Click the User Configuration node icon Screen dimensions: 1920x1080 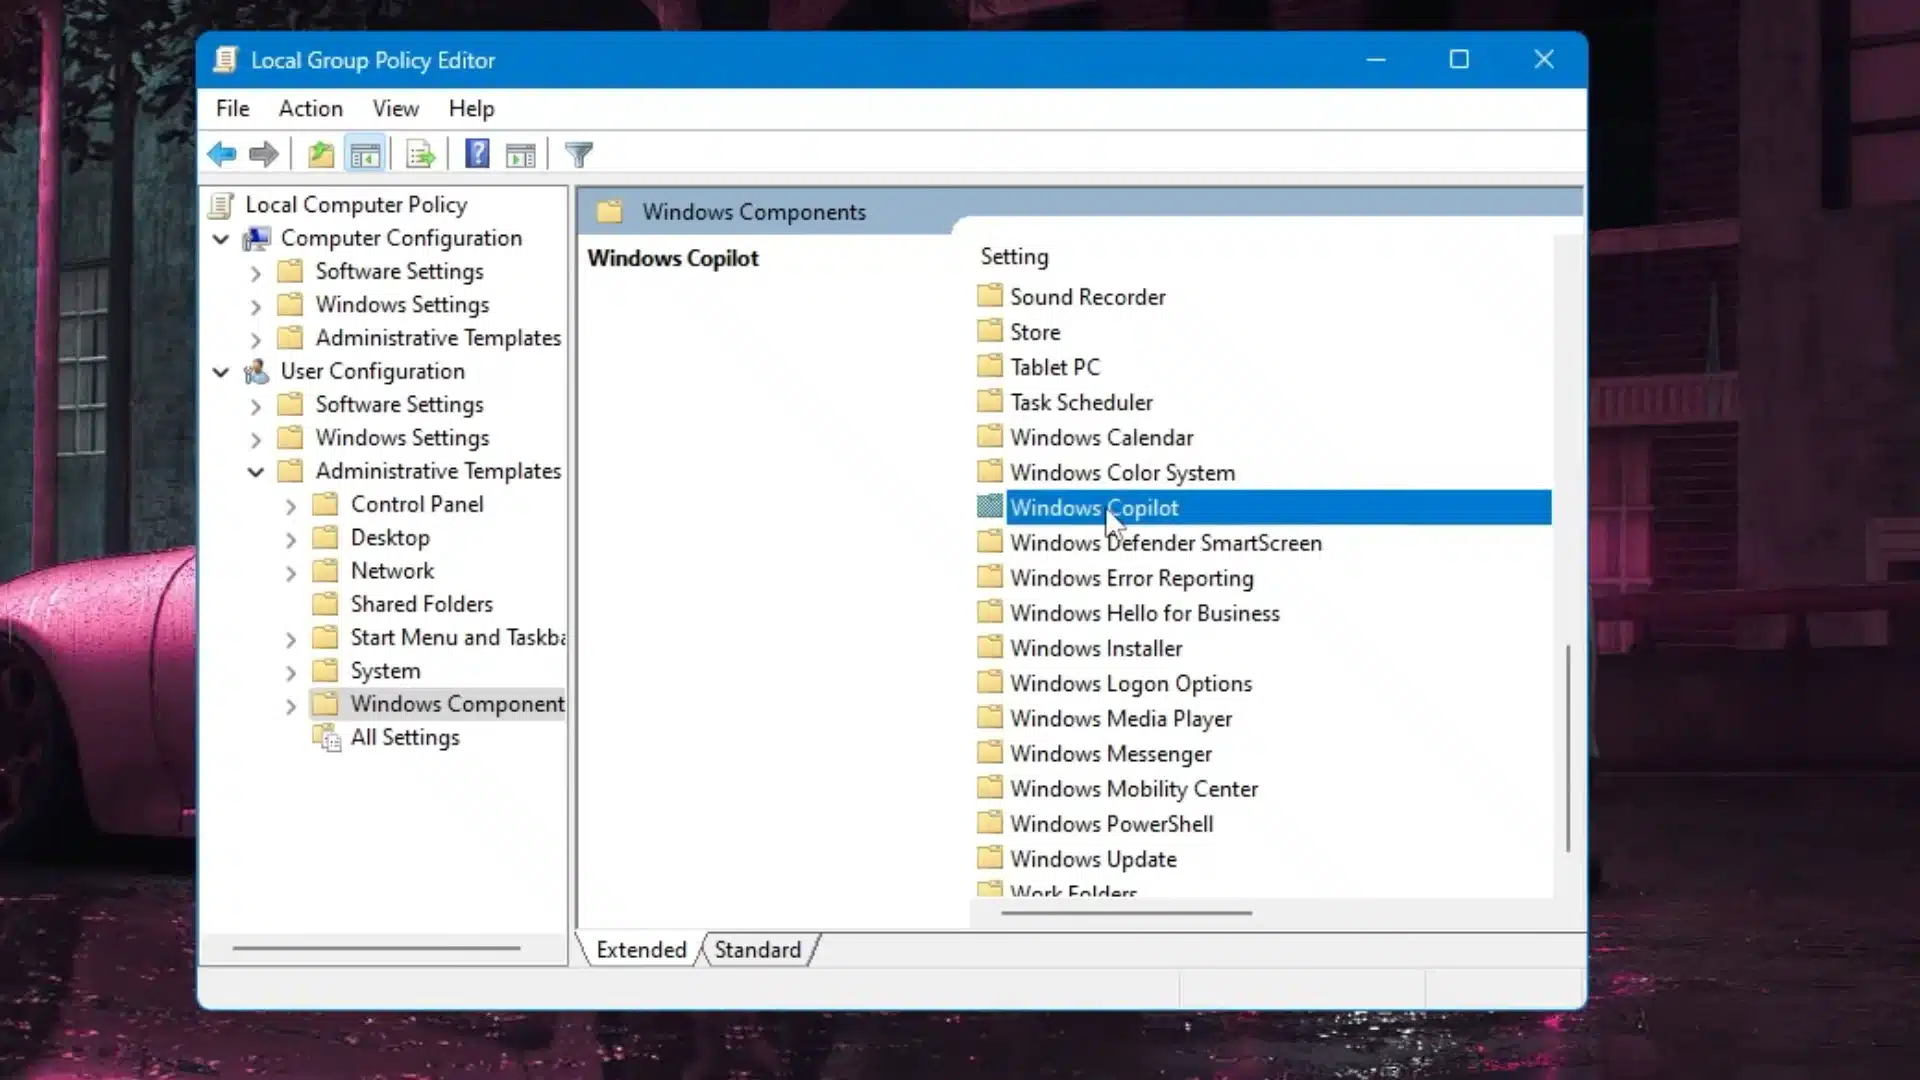tap(257, 371)
